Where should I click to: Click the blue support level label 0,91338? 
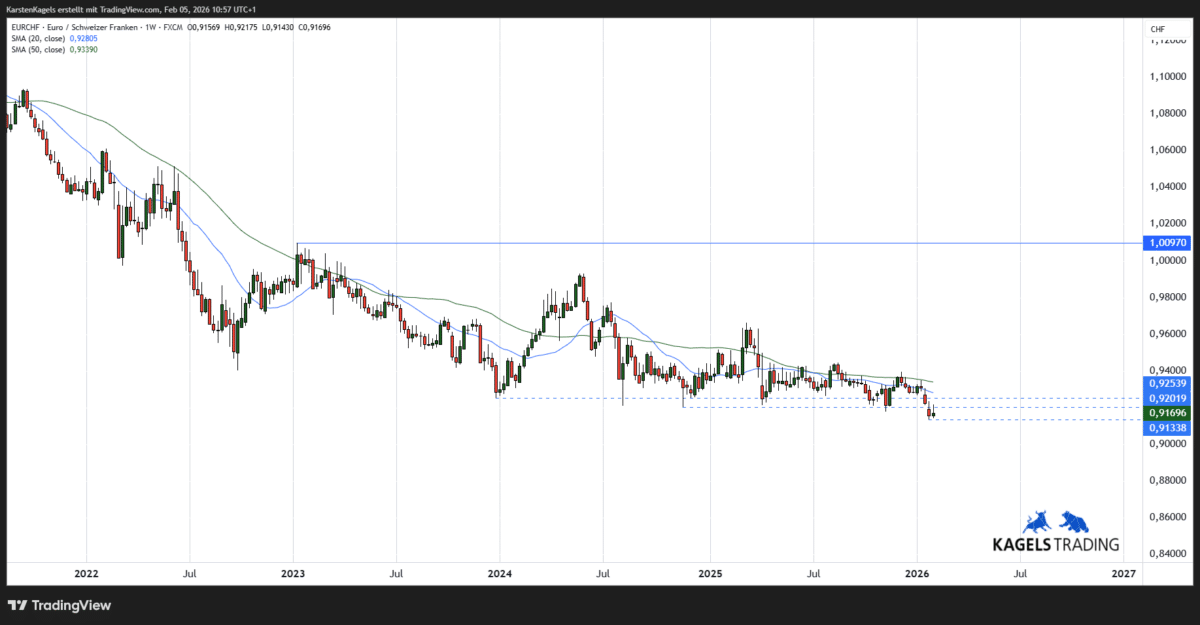click(x=1167, y=427)
